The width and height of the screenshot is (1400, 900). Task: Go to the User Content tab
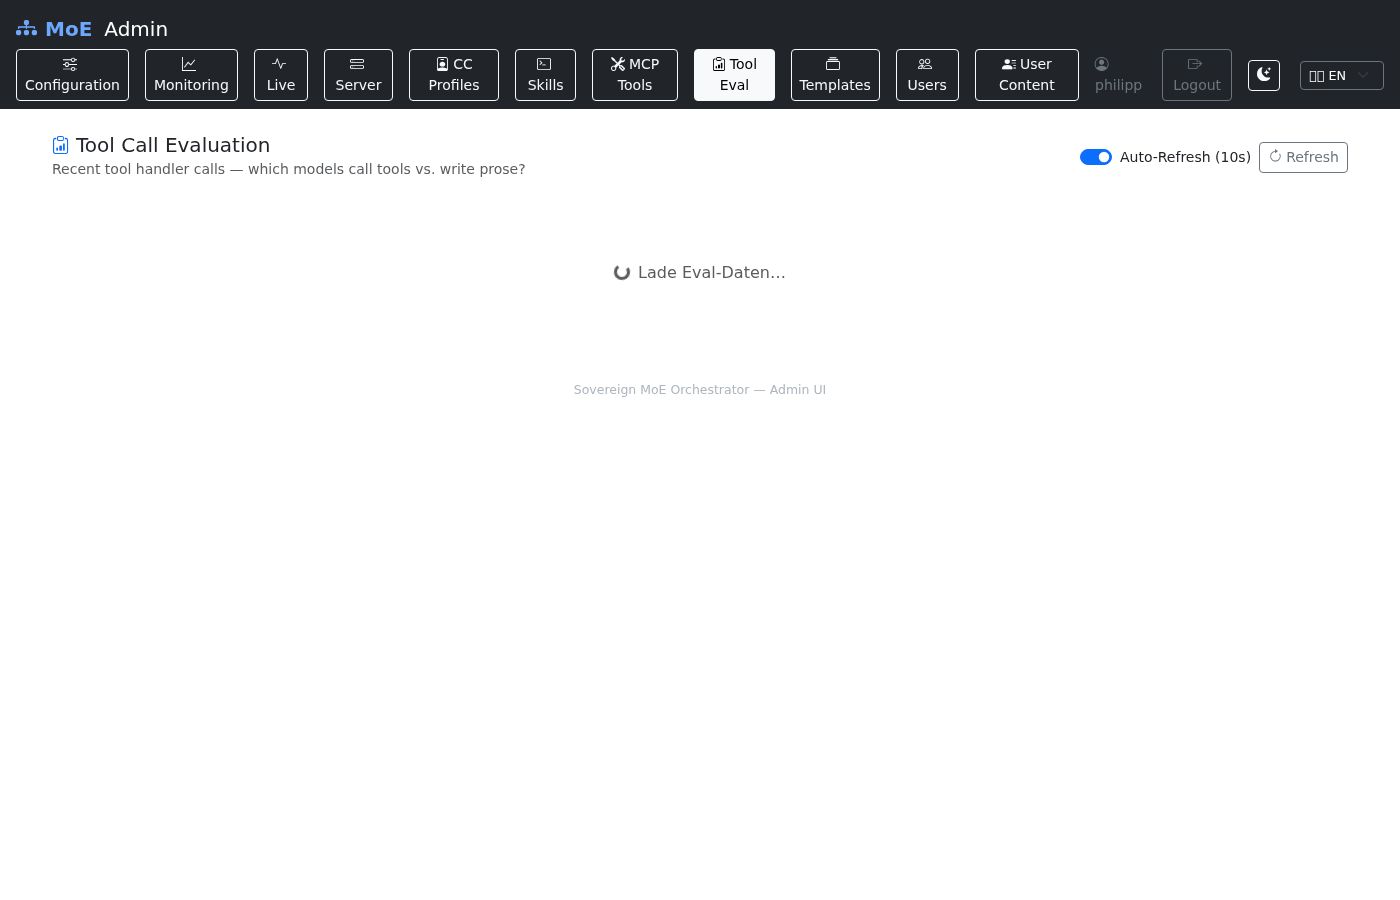[x=1027, y=75]
